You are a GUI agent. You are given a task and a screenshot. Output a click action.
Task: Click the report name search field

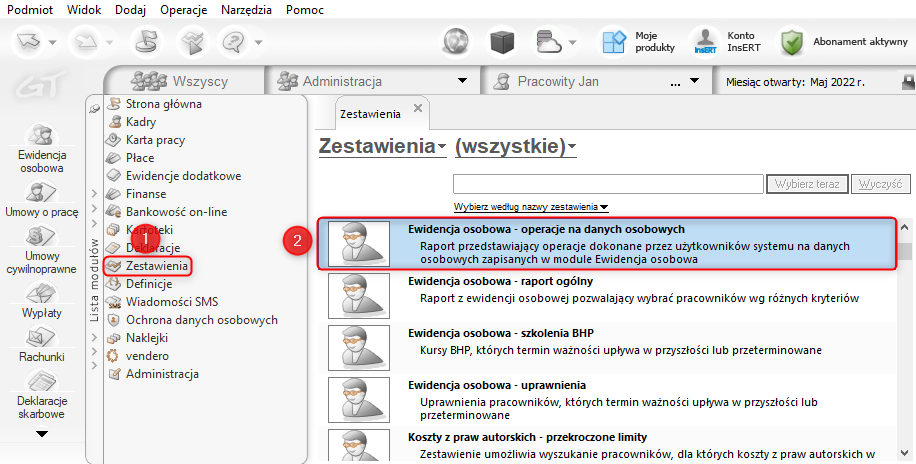coord(608,183)
